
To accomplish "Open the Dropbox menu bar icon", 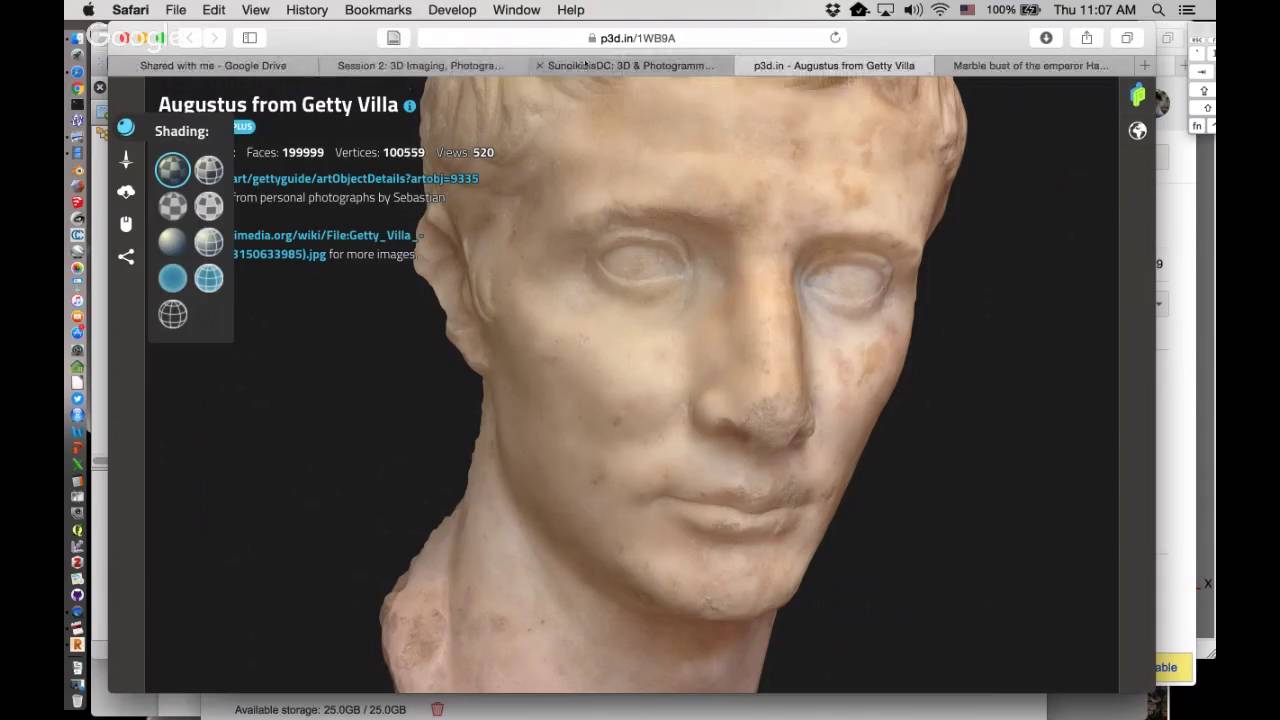I will click(x=833, y=10).
